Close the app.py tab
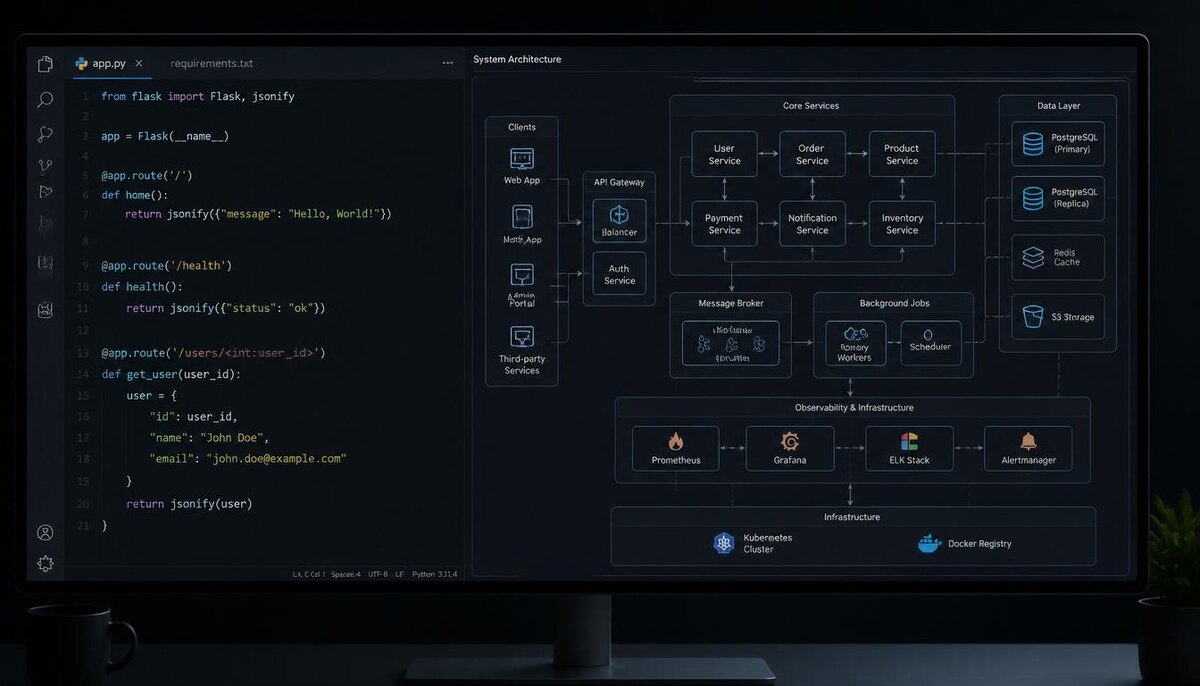This screenshot has height=686, width=1200. pos(139,63)
